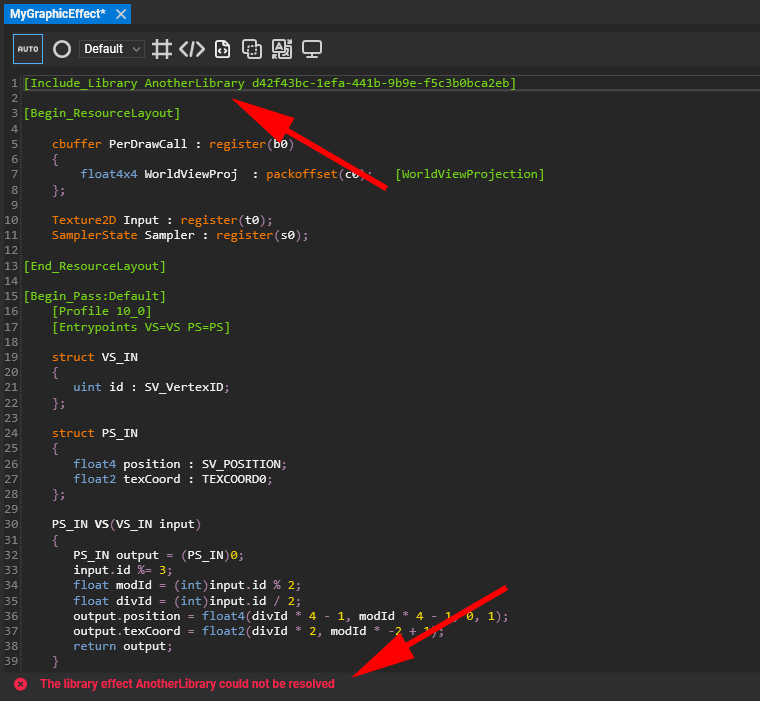Click the grid hash icon in toolbar
Screen dimensions: 760x701
pos(162,49)
